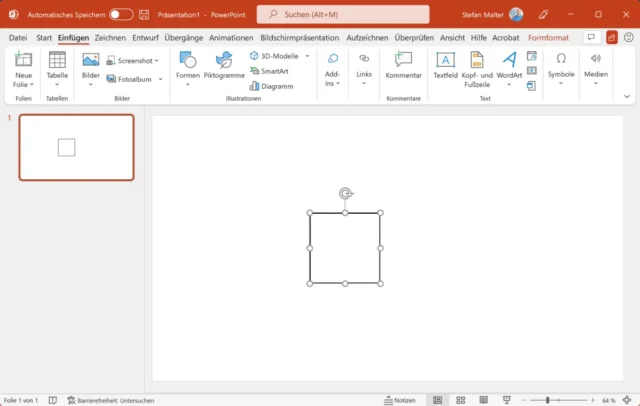Insert a SmartArt graphic
This screenshot has width=640, height=406.
[269, 71]
